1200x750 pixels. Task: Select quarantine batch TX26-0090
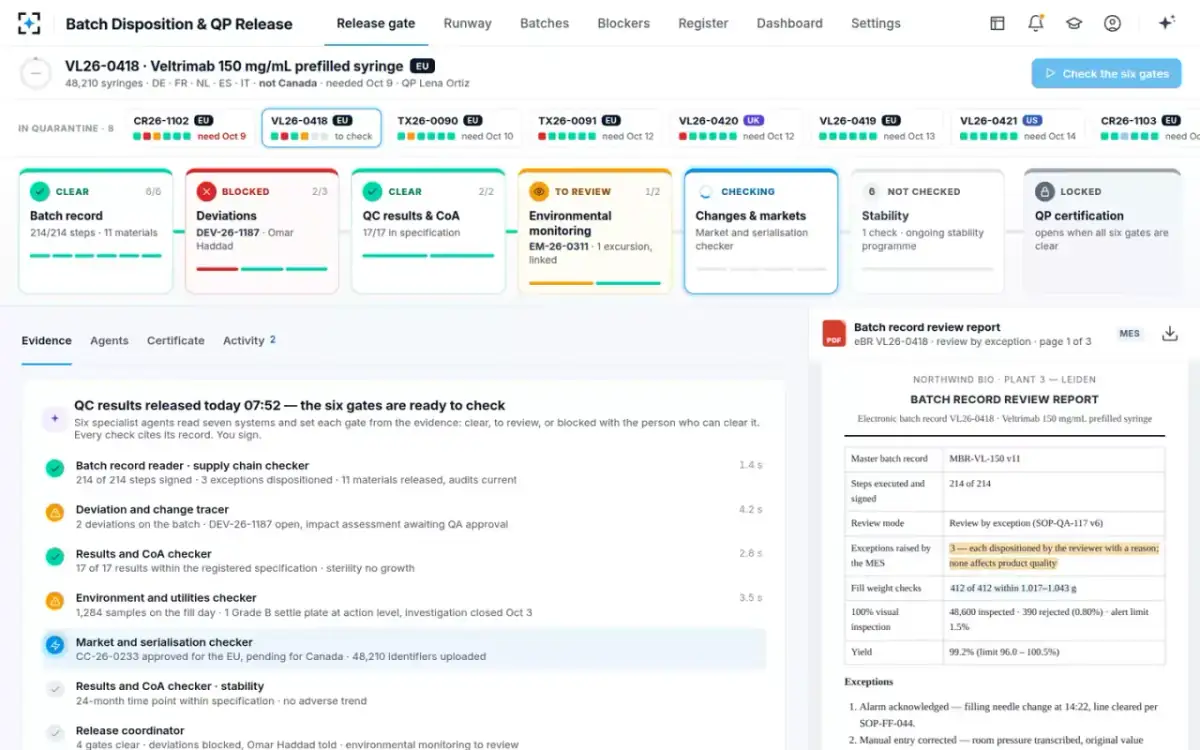click(455, 127)
